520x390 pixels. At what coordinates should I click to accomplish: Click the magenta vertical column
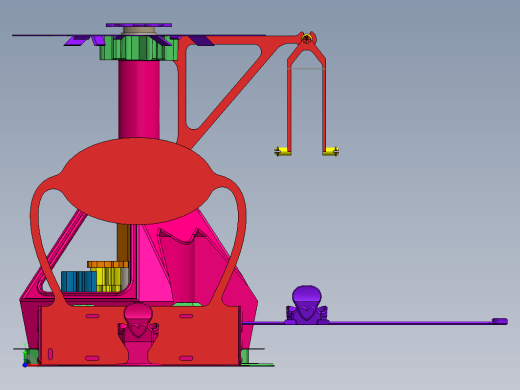coord(139,99)
